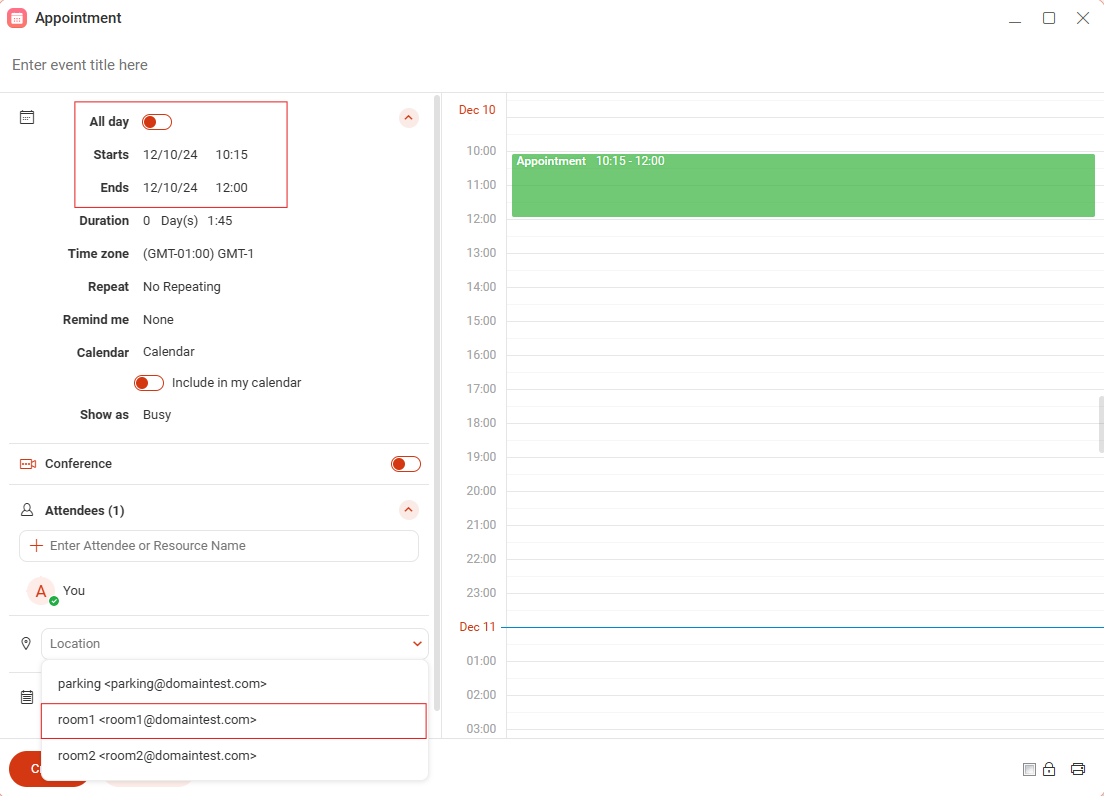
Task: Open the print dialog
Action: pos(1078,769)
